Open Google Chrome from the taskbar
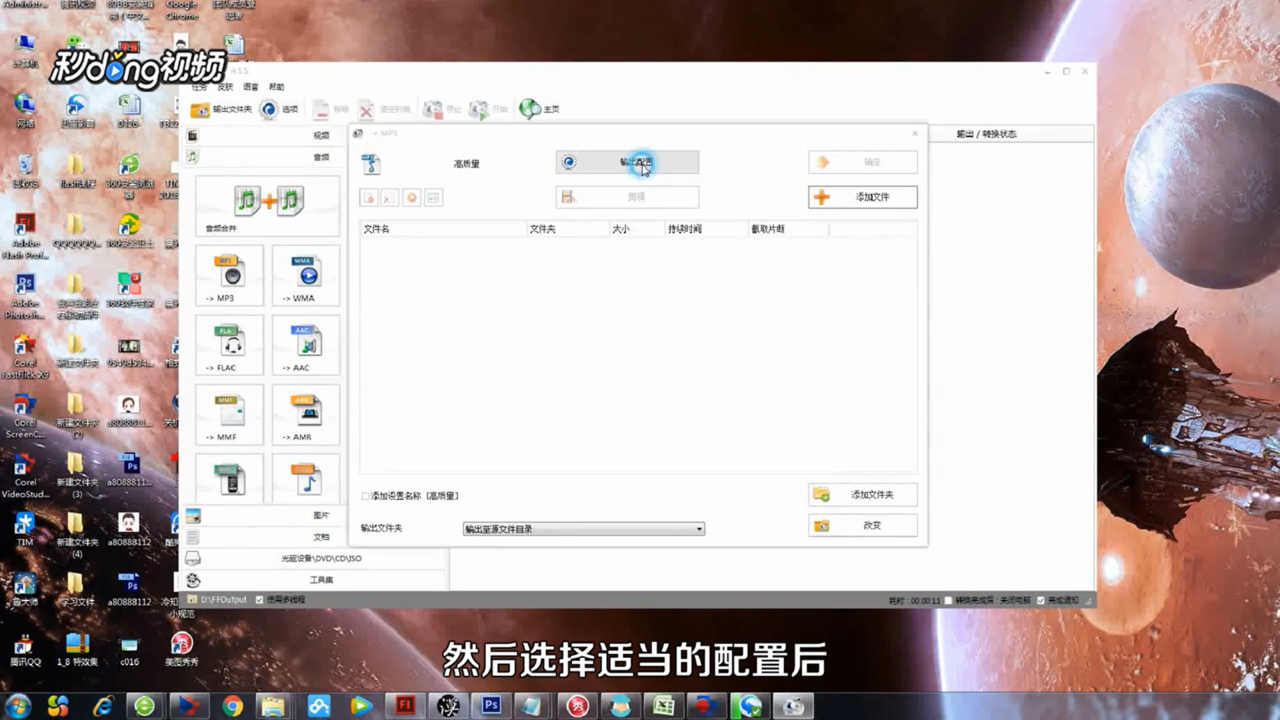Screen dimensions: 1280x720 [232, 706]
